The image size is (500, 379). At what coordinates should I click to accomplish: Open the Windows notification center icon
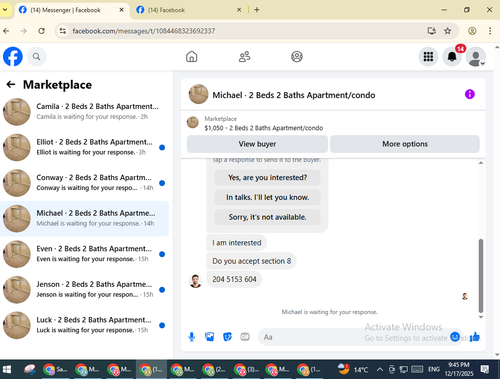click(x=485, y=369)
